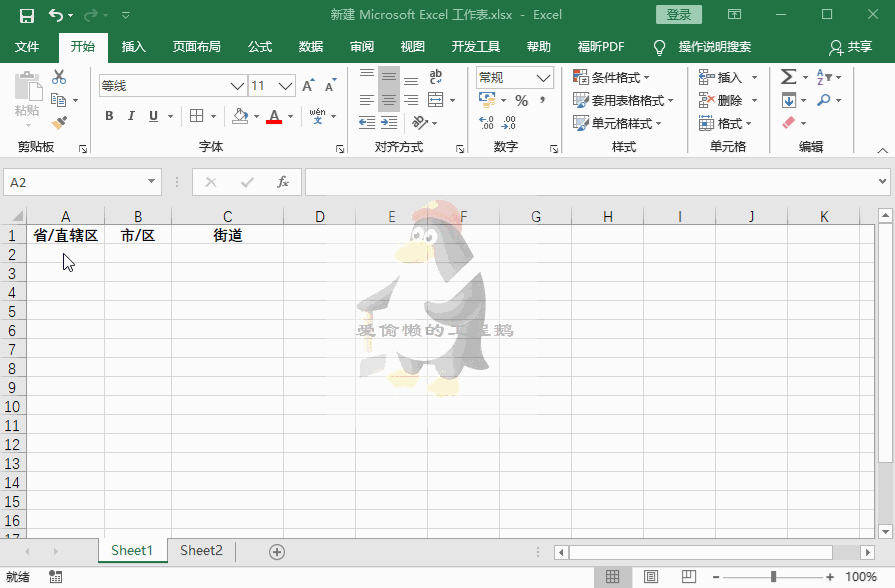Screen dimensions: 895x588
Task: Click the formula bar input field
Action: coord(591,182)
